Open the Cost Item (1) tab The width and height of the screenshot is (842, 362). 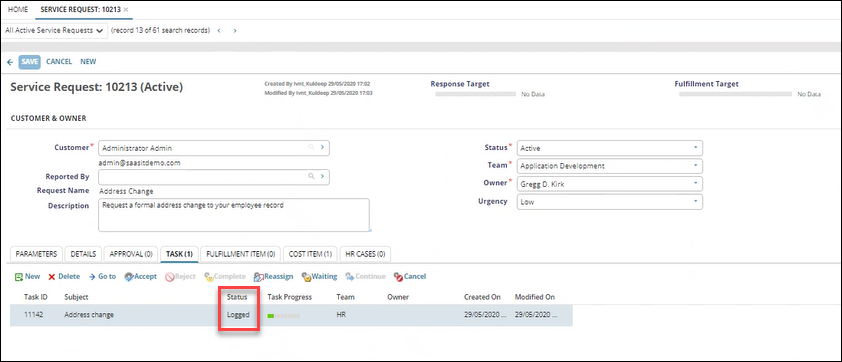point(310,254)
